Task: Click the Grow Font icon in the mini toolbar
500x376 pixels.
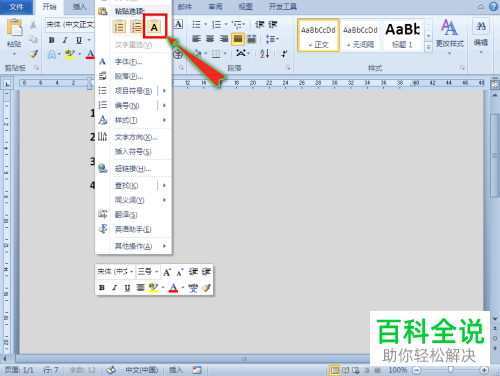Action: pyautogui.click(x=167, y=272)
